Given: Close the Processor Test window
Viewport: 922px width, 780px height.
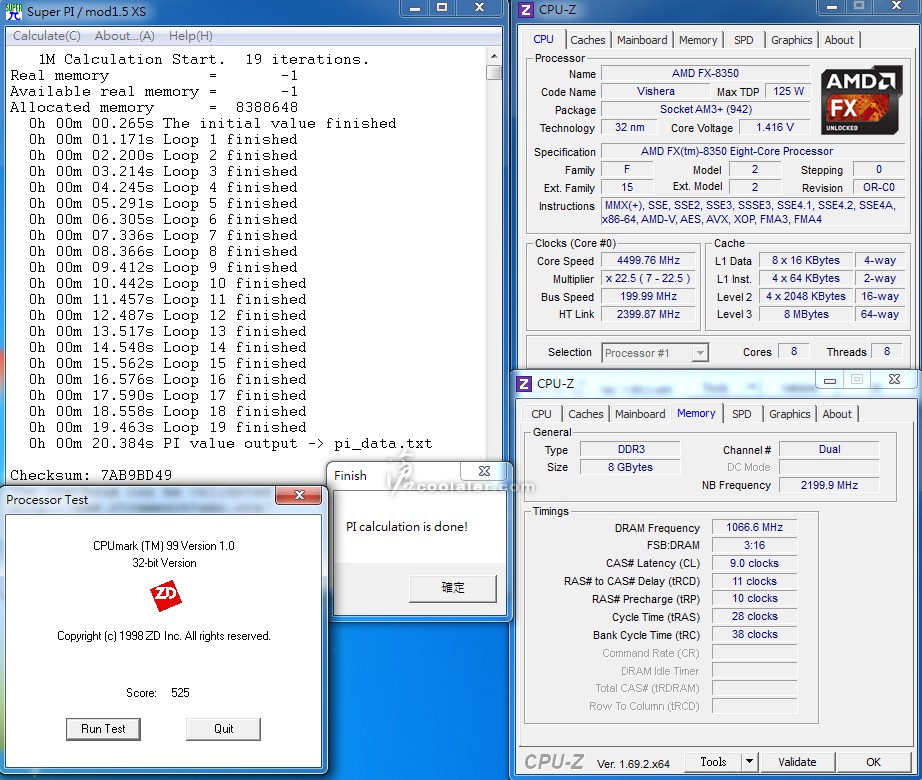Looking at the screenshot, I should [x=298, y=496].
